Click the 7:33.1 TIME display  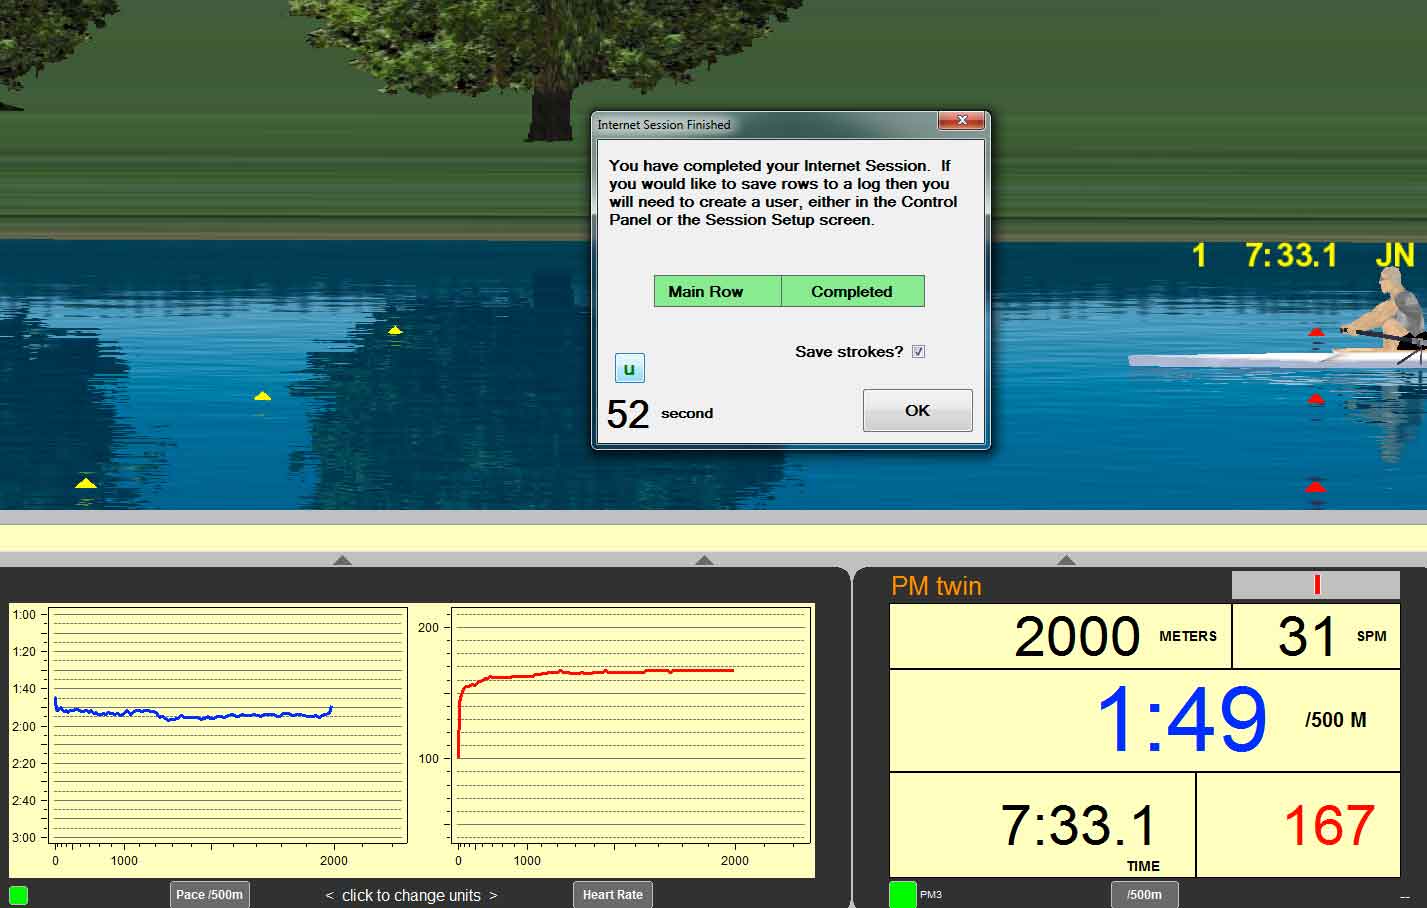click(1042, 826)
